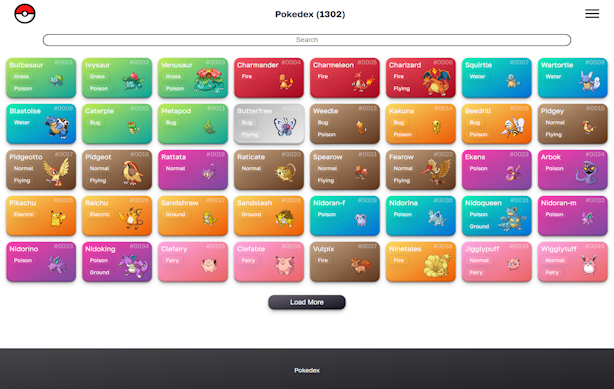614x389 pixels.
Task: Click the footer Pokedex text
Action: [307, 370]
